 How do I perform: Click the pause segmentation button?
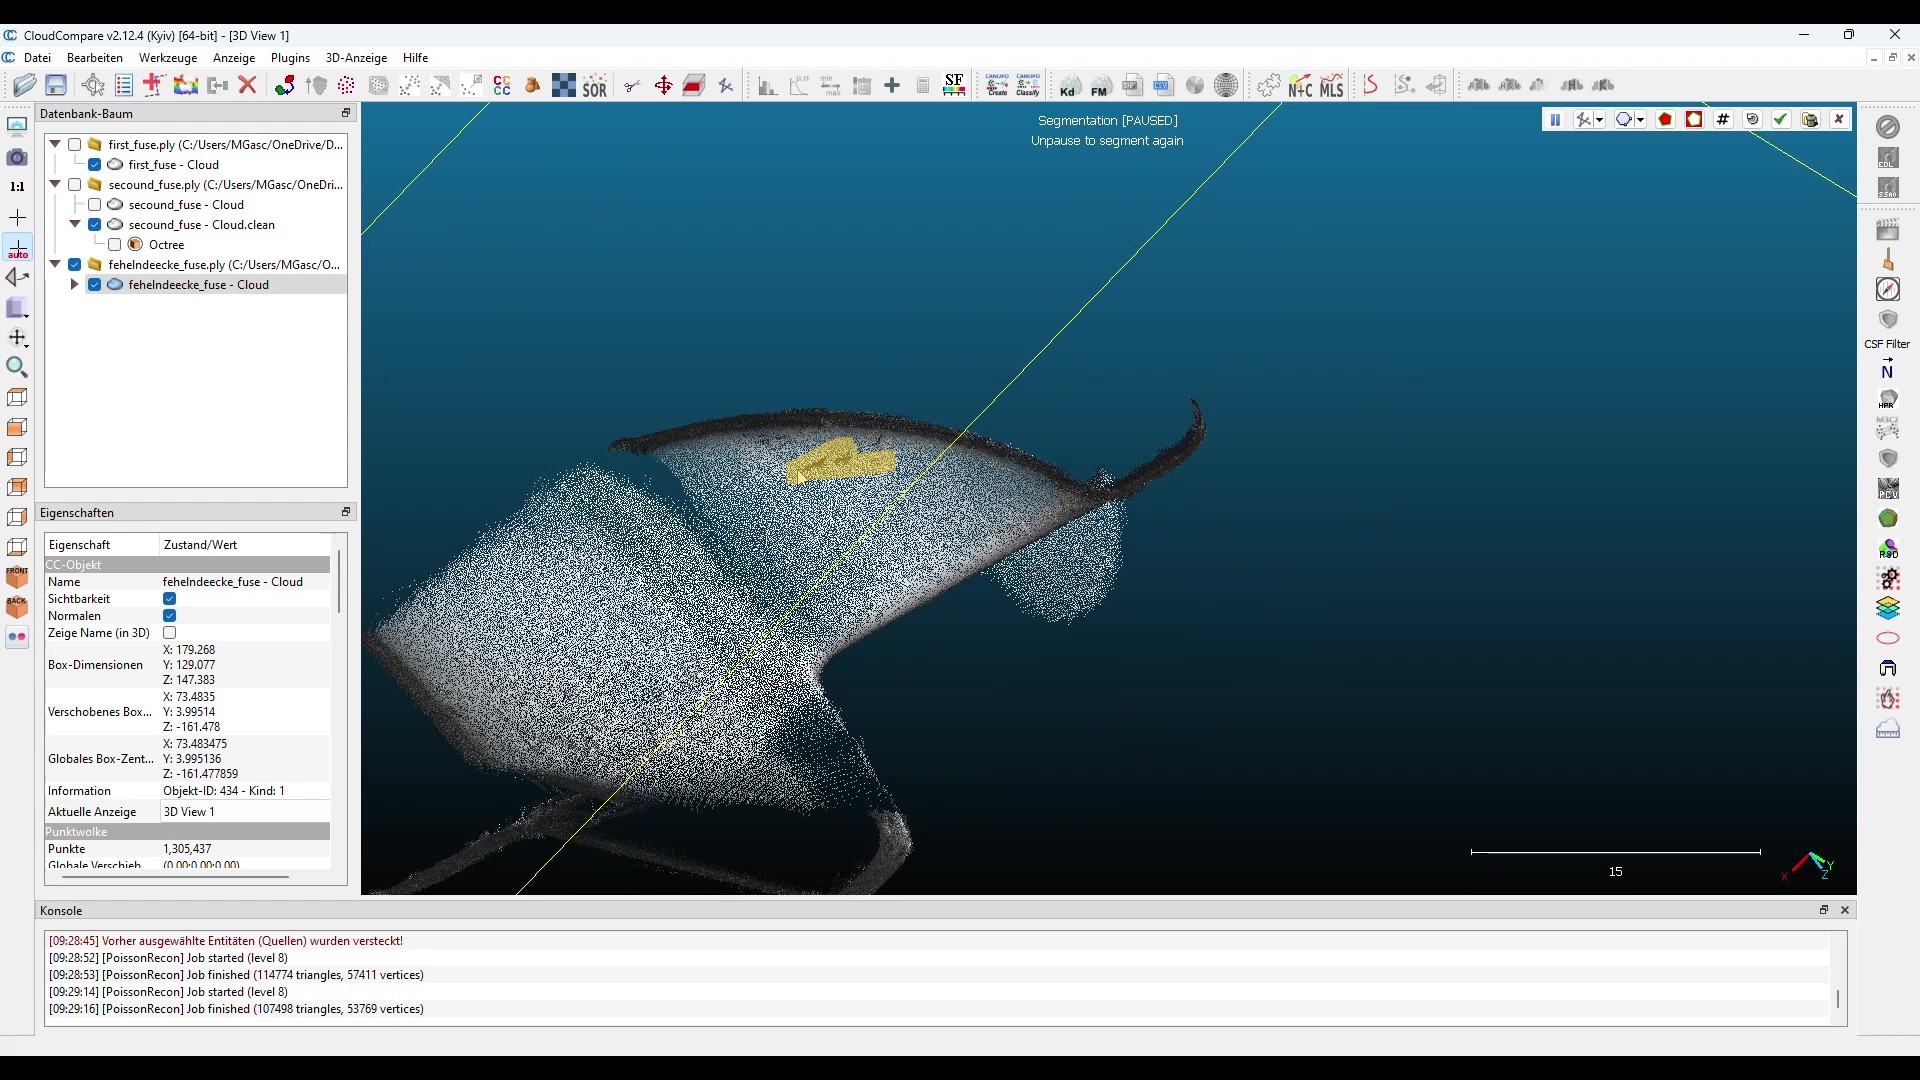coord(1555,120)
